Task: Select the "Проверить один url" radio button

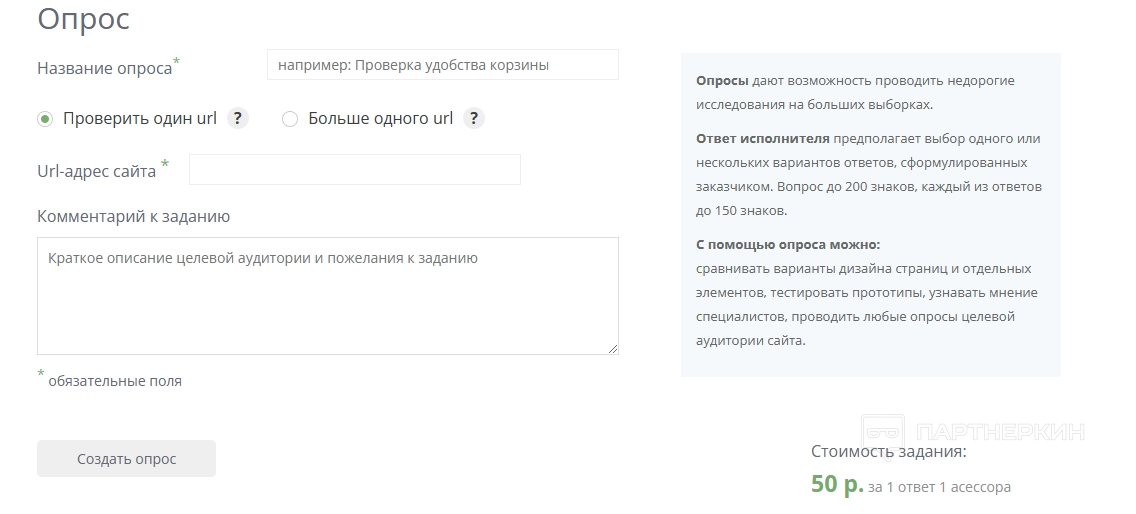Action: [45, 119]
